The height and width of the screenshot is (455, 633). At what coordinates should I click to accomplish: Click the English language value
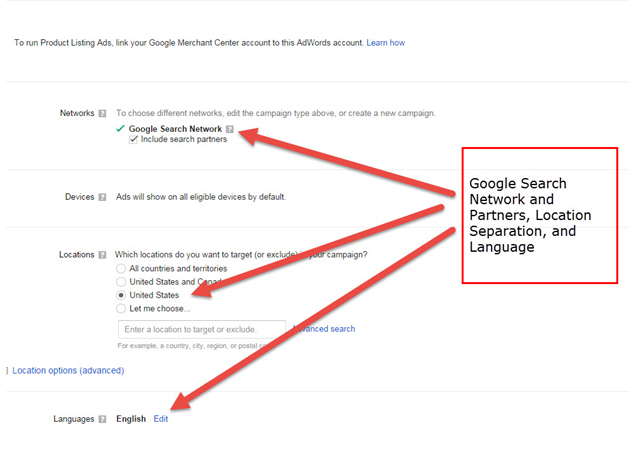pyautogui.click(x=131, y=419)
